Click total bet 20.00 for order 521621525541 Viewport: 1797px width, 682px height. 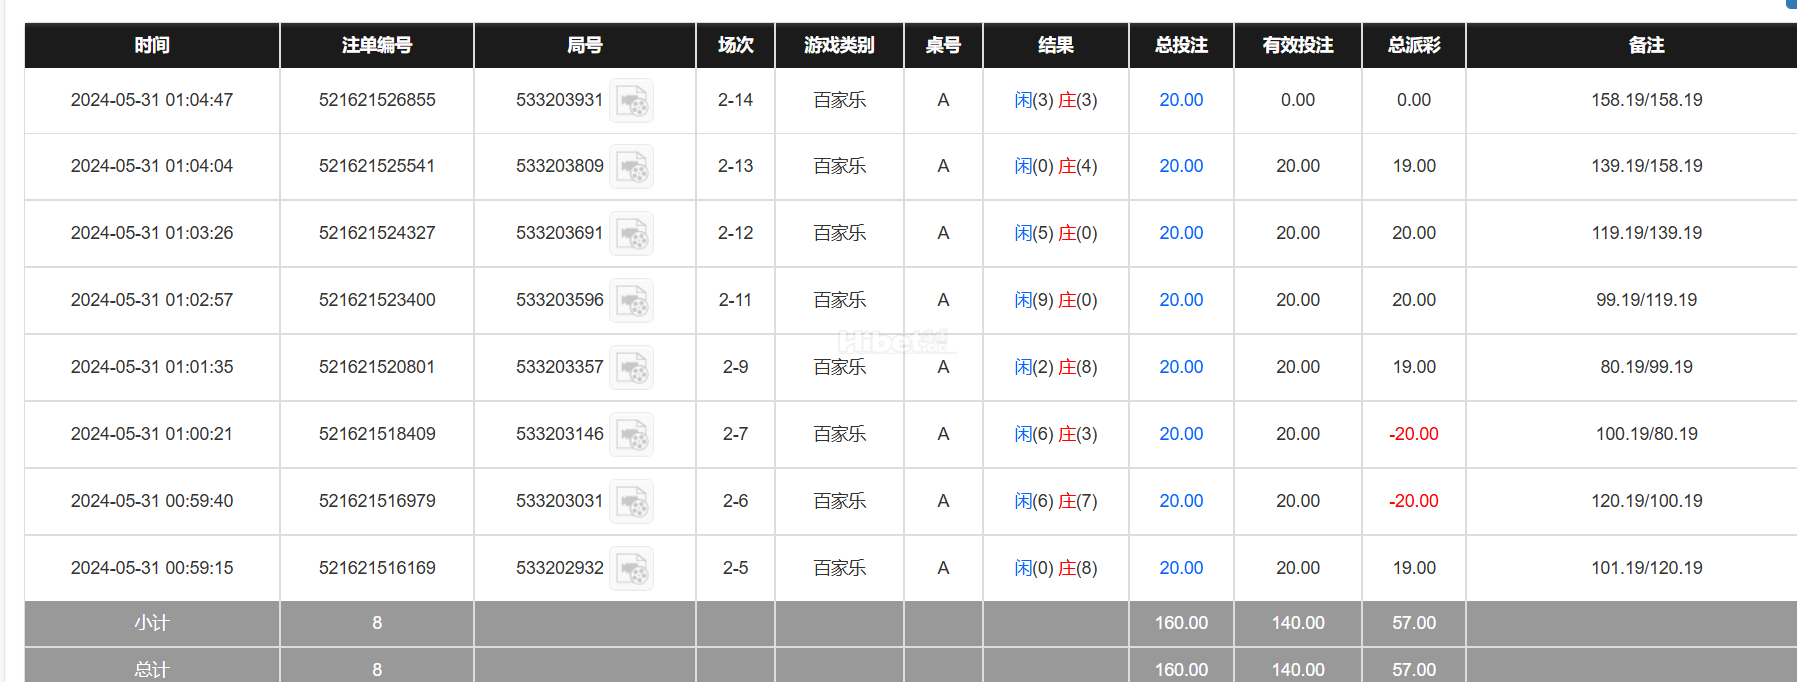tap(1181, 166)
